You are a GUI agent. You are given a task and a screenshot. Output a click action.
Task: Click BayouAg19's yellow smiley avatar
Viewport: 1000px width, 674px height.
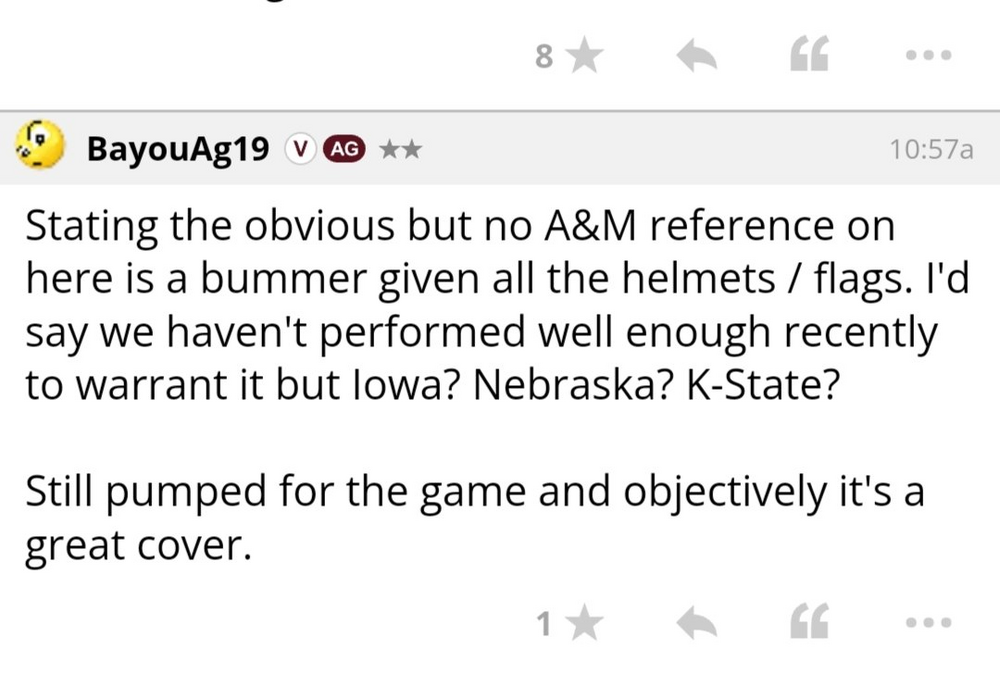[40, 148]
